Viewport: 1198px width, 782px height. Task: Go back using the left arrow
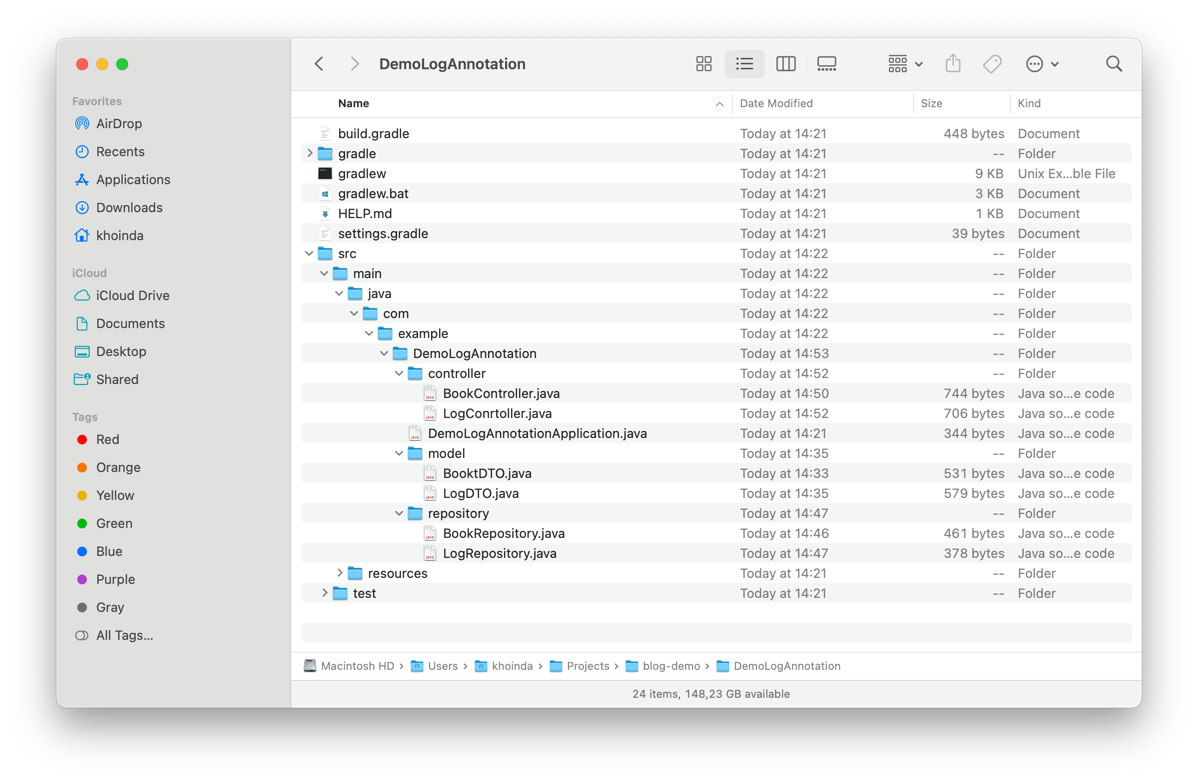click(x=319, y=64)
